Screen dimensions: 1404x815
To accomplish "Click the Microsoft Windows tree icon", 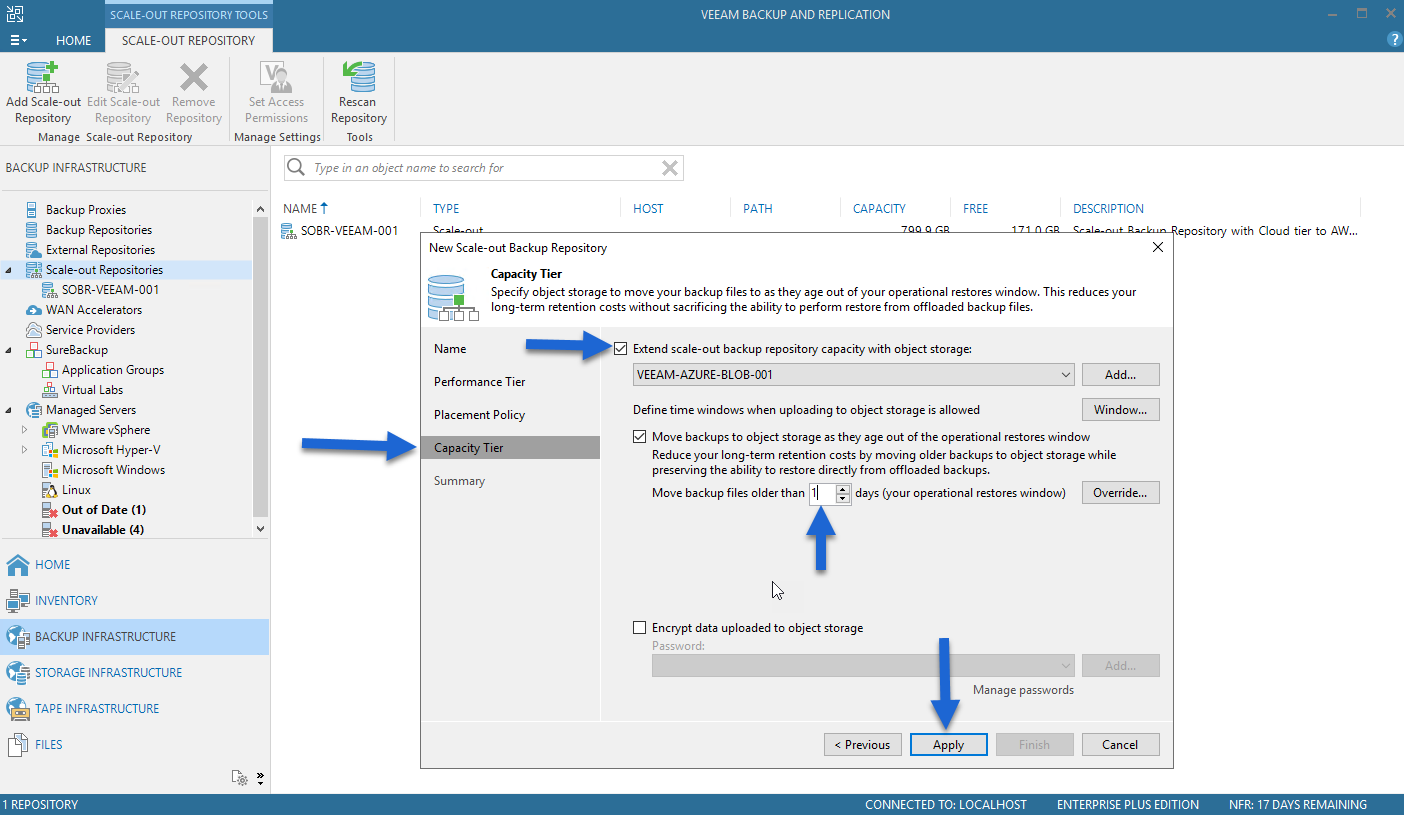I will [49, 470].
